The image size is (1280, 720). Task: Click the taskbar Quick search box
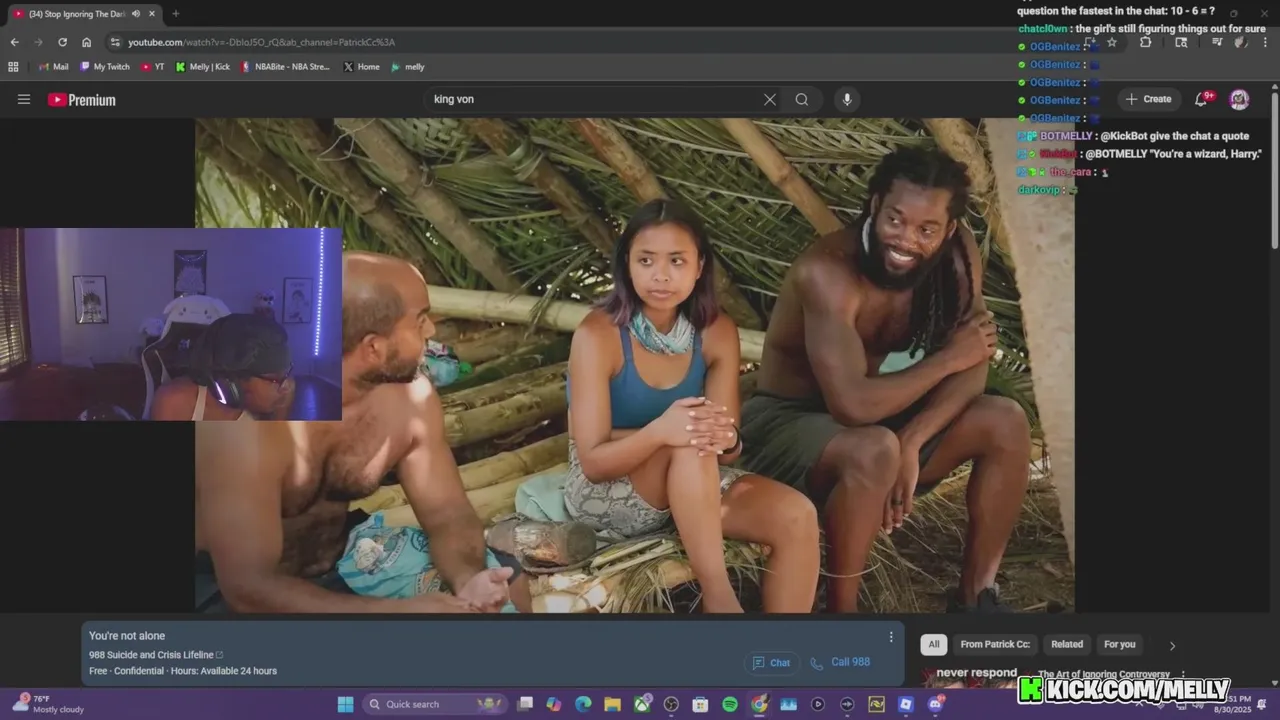pyautogui.click(x=433, y=704)
